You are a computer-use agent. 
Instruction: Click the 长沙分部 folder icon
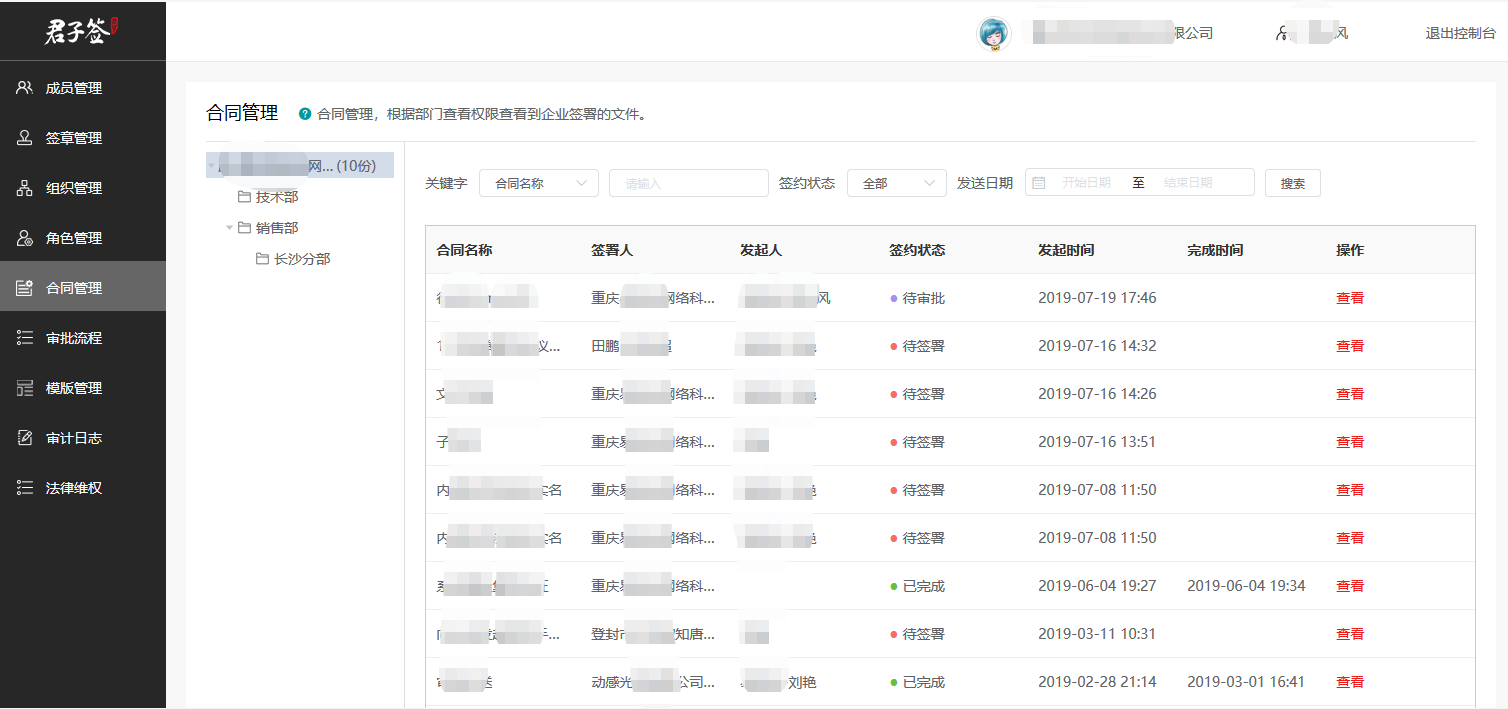(262, 259)
